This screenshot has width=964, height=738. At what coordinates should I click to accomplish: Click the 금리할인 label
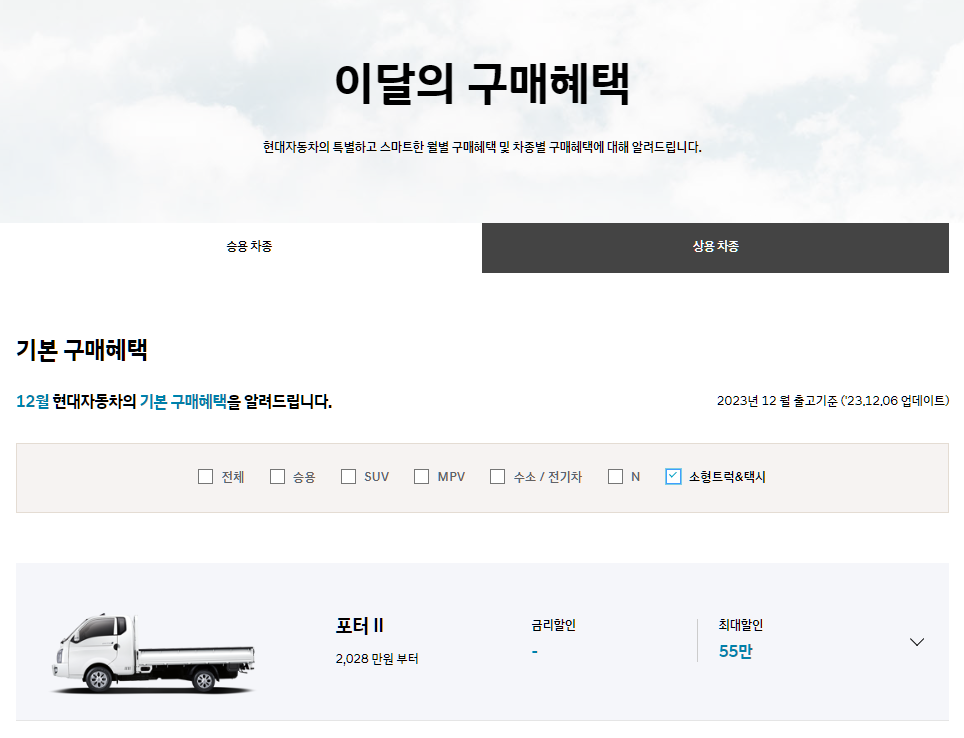click(x=553, y=625)
